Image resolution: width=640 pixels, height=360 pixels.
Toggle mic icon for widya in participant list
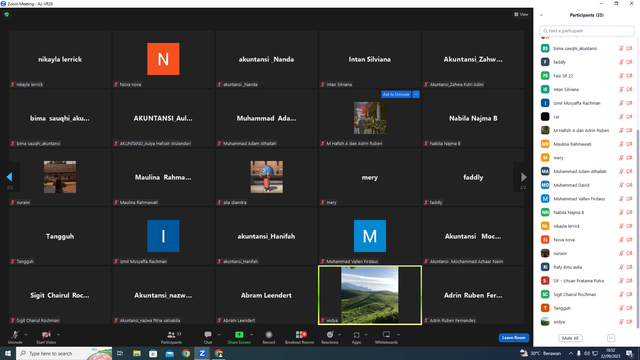[621, 322]
